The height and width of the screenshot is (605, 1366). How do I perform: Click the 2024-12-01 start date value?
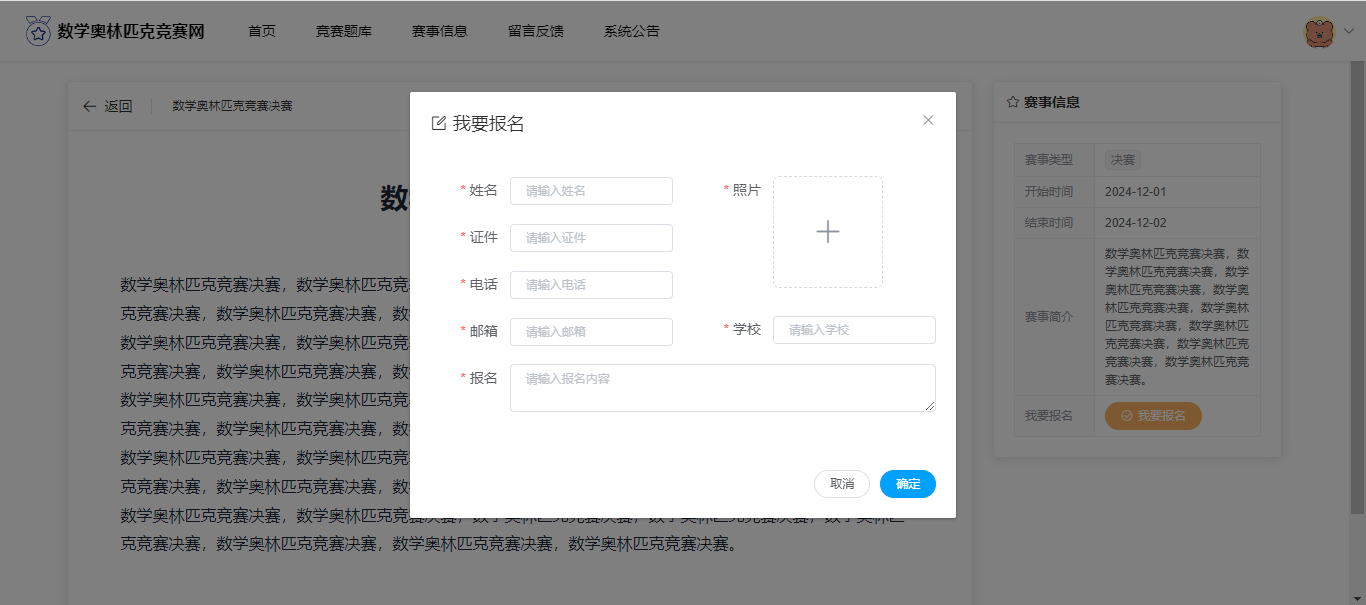[x=1136, y=191]
